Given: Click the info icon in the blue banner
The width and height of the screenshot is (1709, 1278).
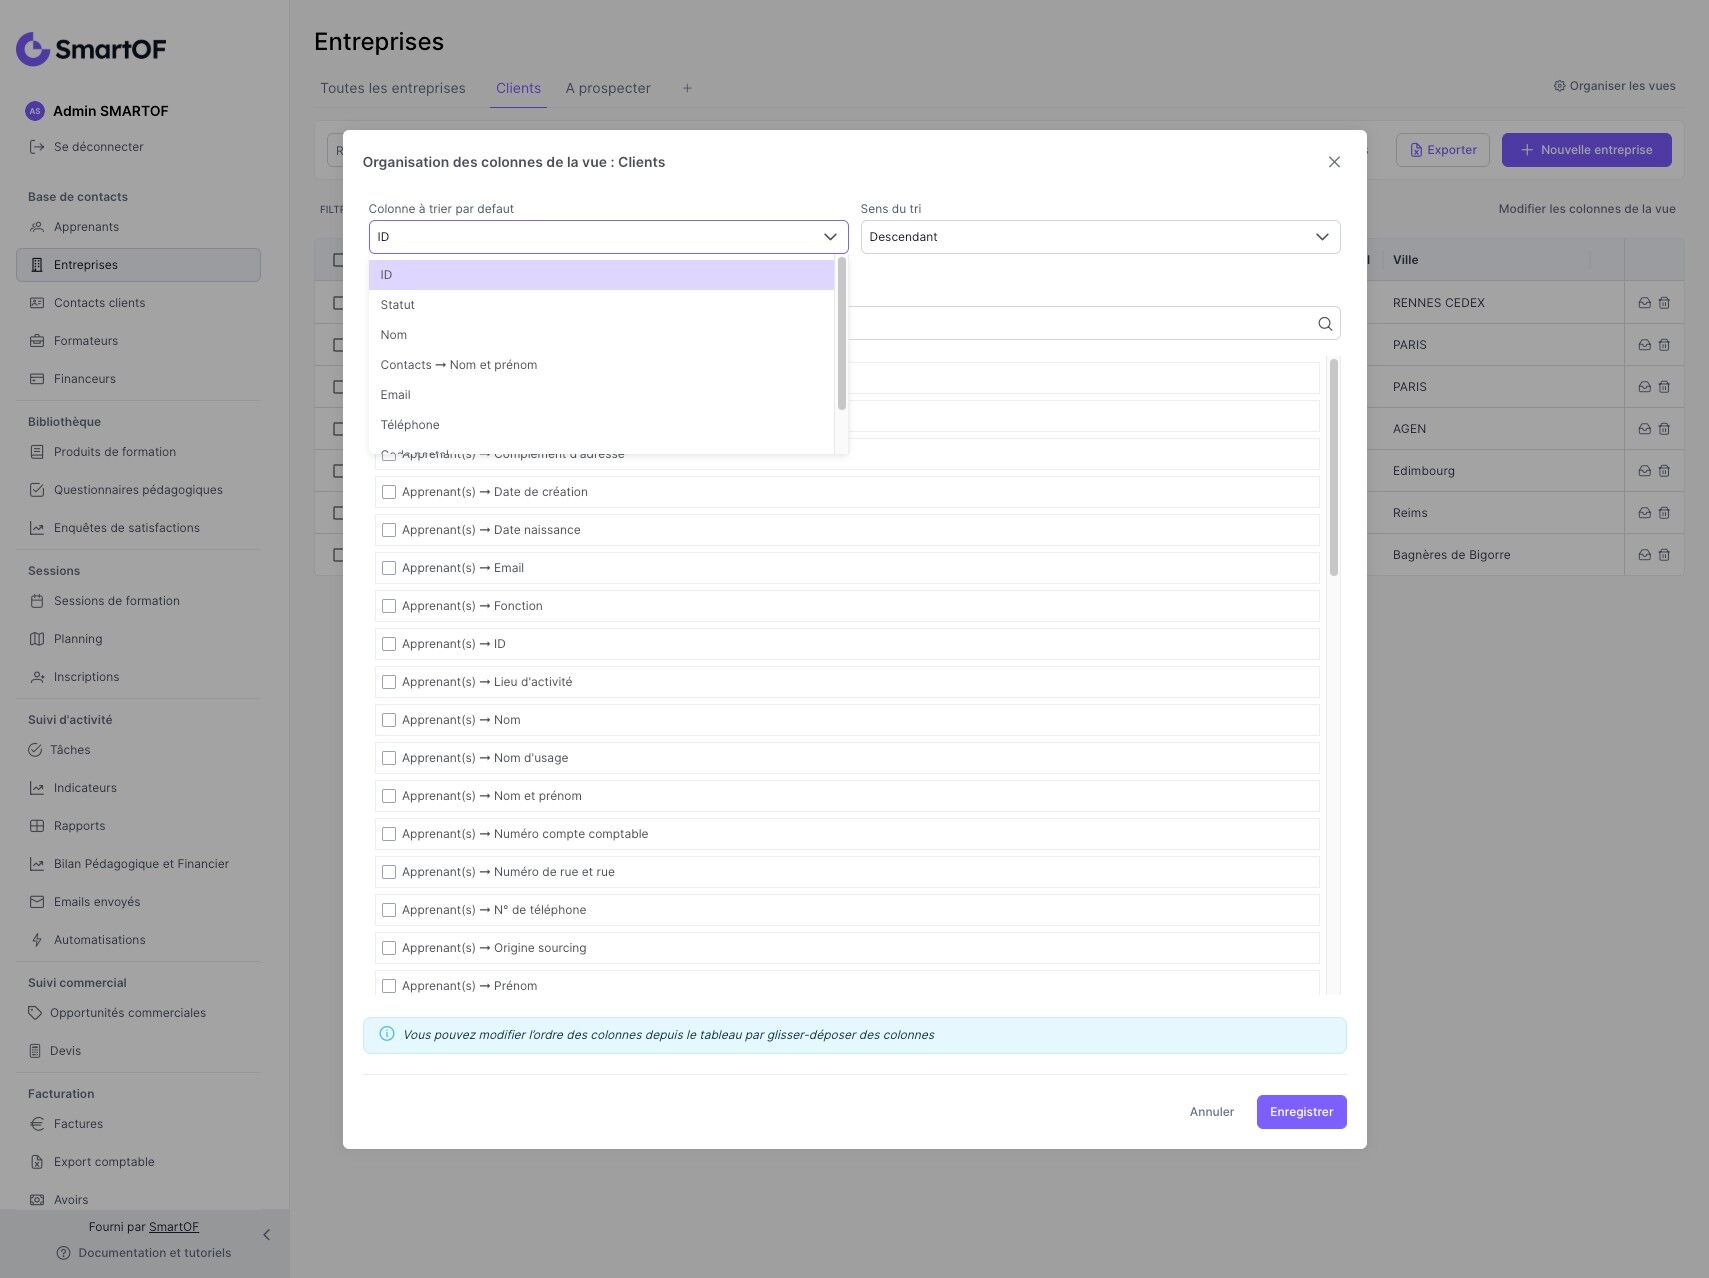Looking at the screenshot, I should click(387, 1034).
